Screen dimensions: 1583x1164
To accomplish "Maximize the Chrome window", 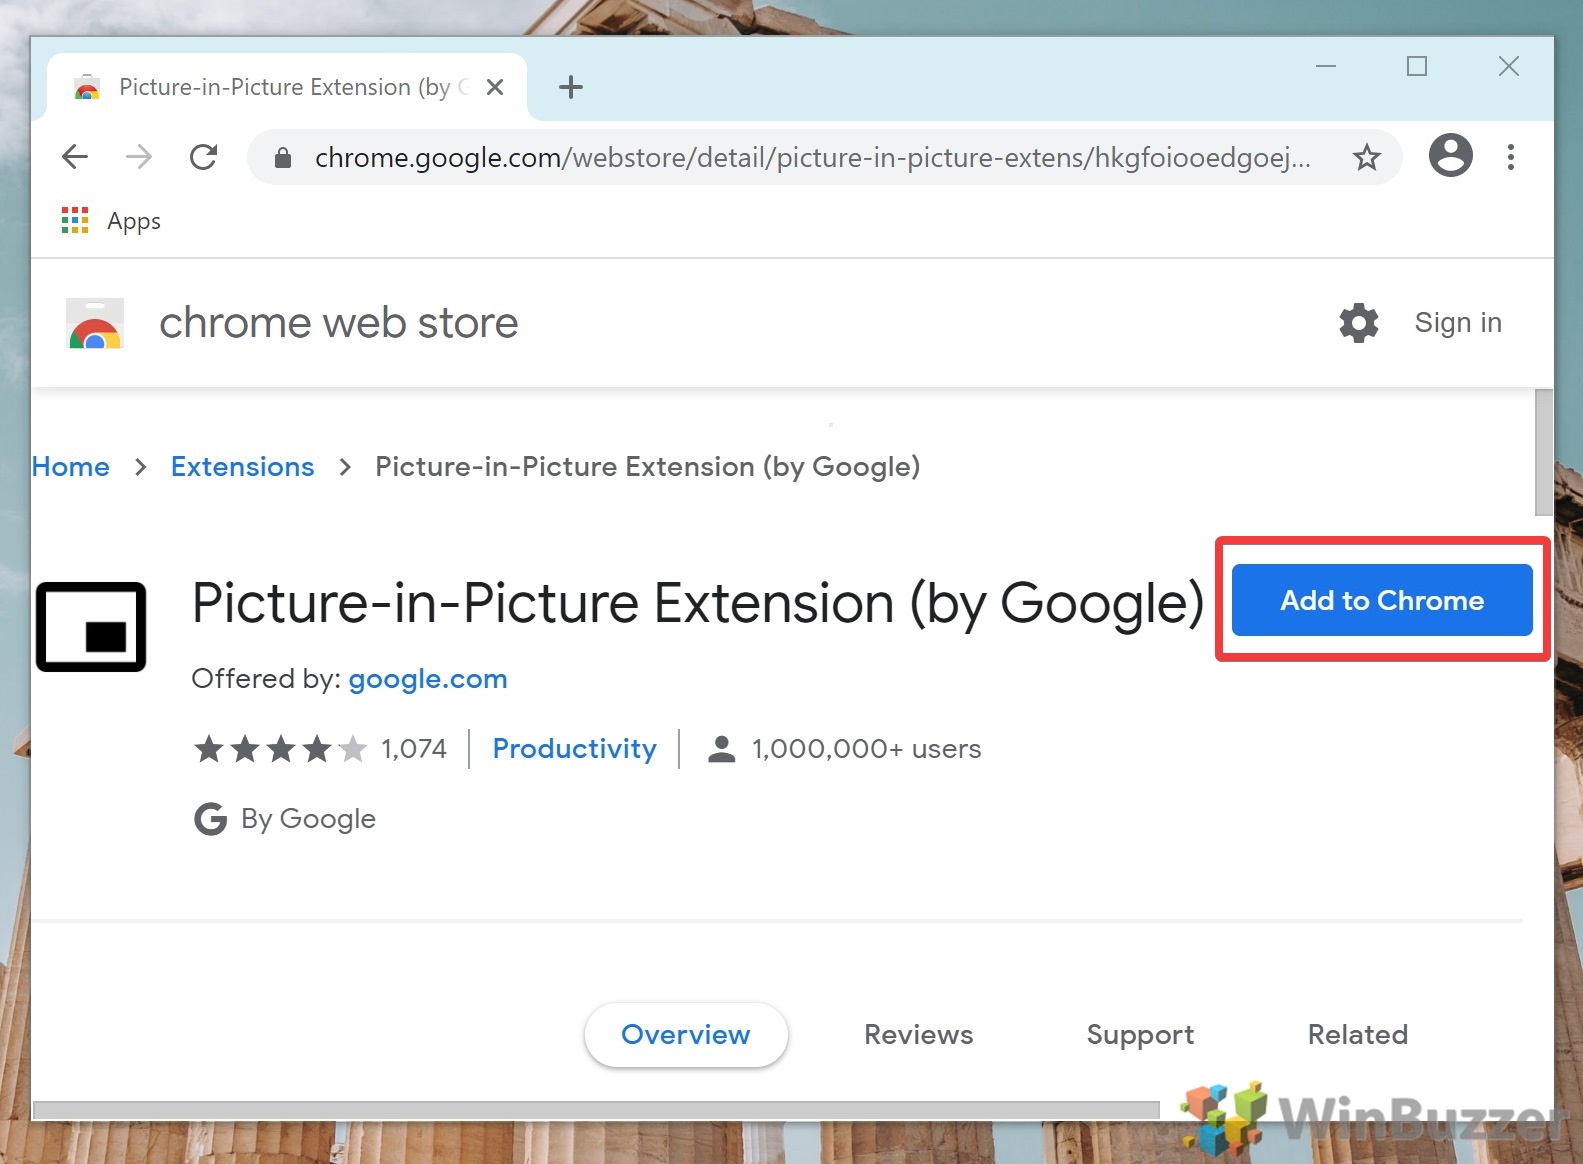I will [x=1417, y=66].
